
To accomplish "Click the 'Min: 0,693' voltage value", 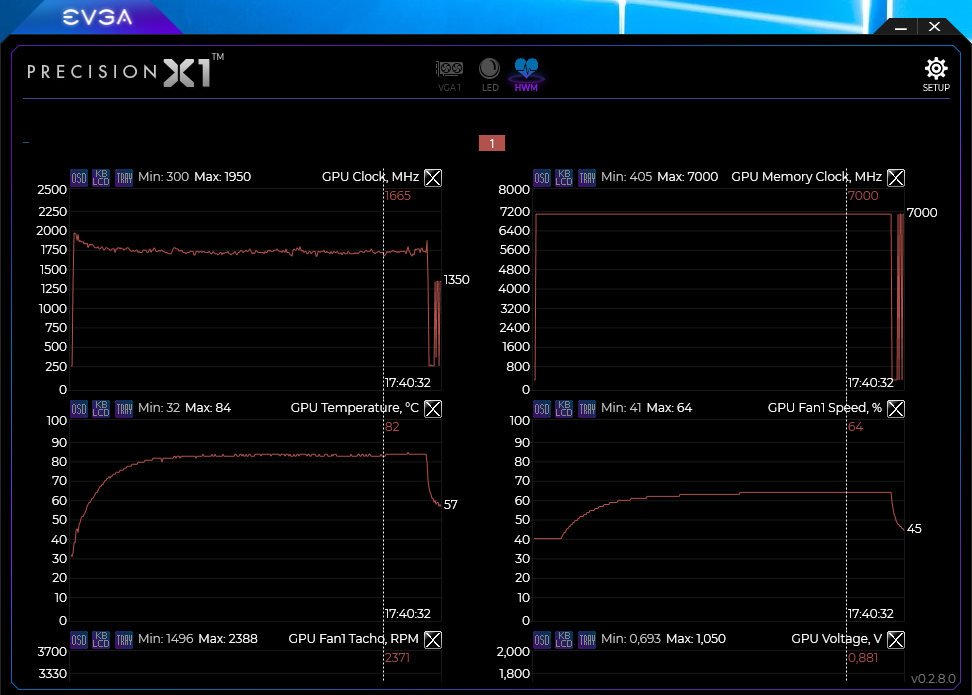I will [630, 639].
